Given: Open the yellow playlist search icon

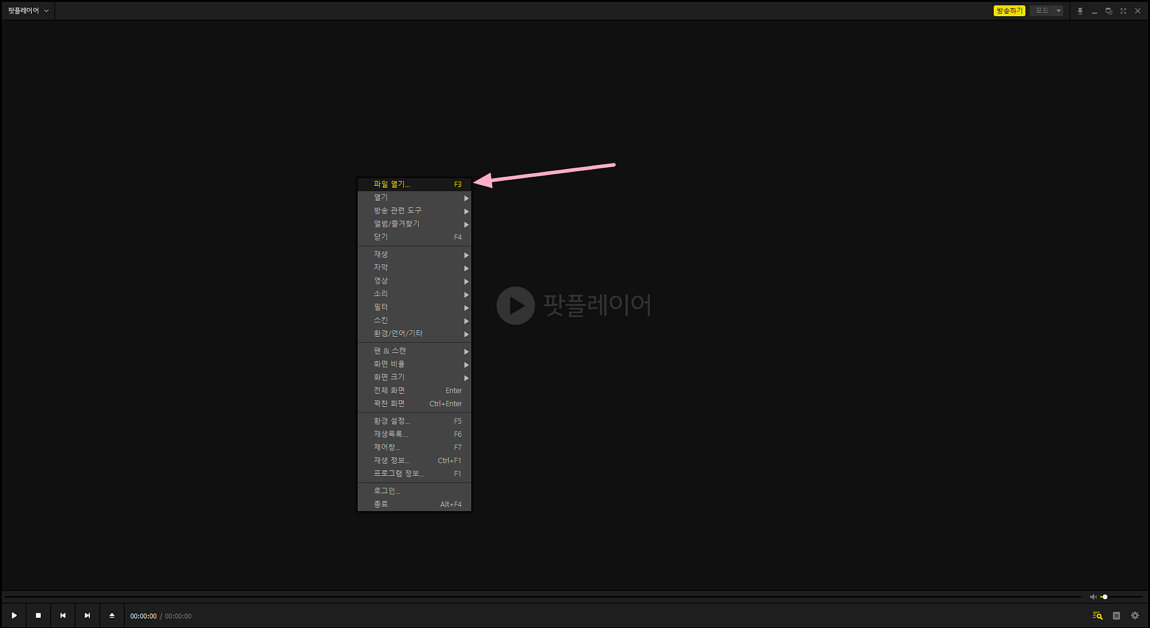Looking at the screenshot, I should click(1098, 616).
